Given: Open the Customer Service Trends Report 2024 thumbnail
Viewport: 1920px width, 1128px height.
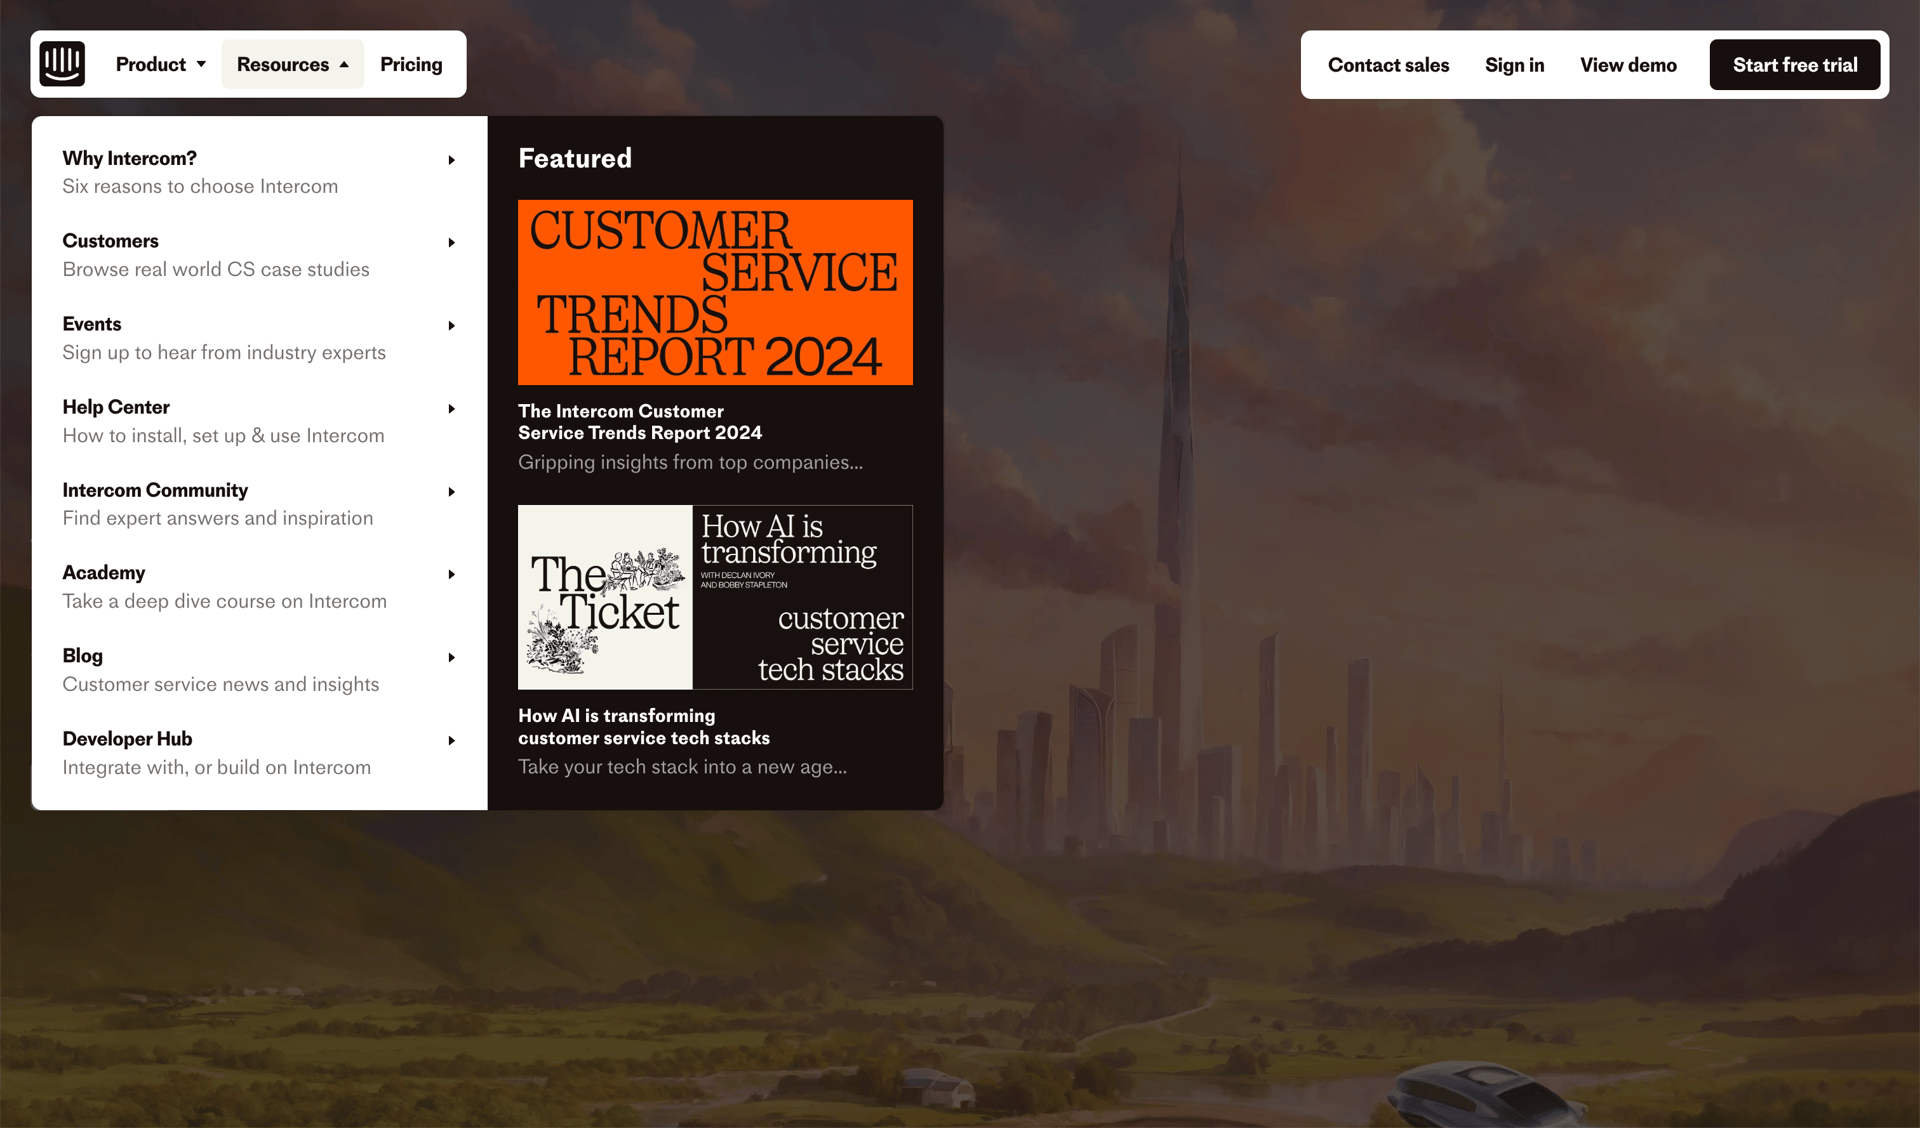Looking at the screenshot, I should tap(715, 292).
